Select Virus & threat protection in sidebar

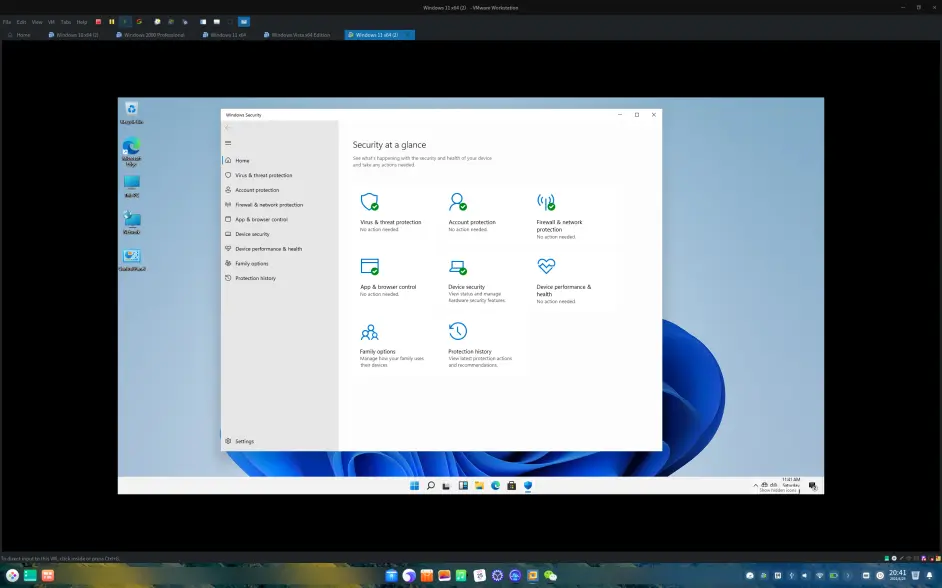click(x=280, y=175)
